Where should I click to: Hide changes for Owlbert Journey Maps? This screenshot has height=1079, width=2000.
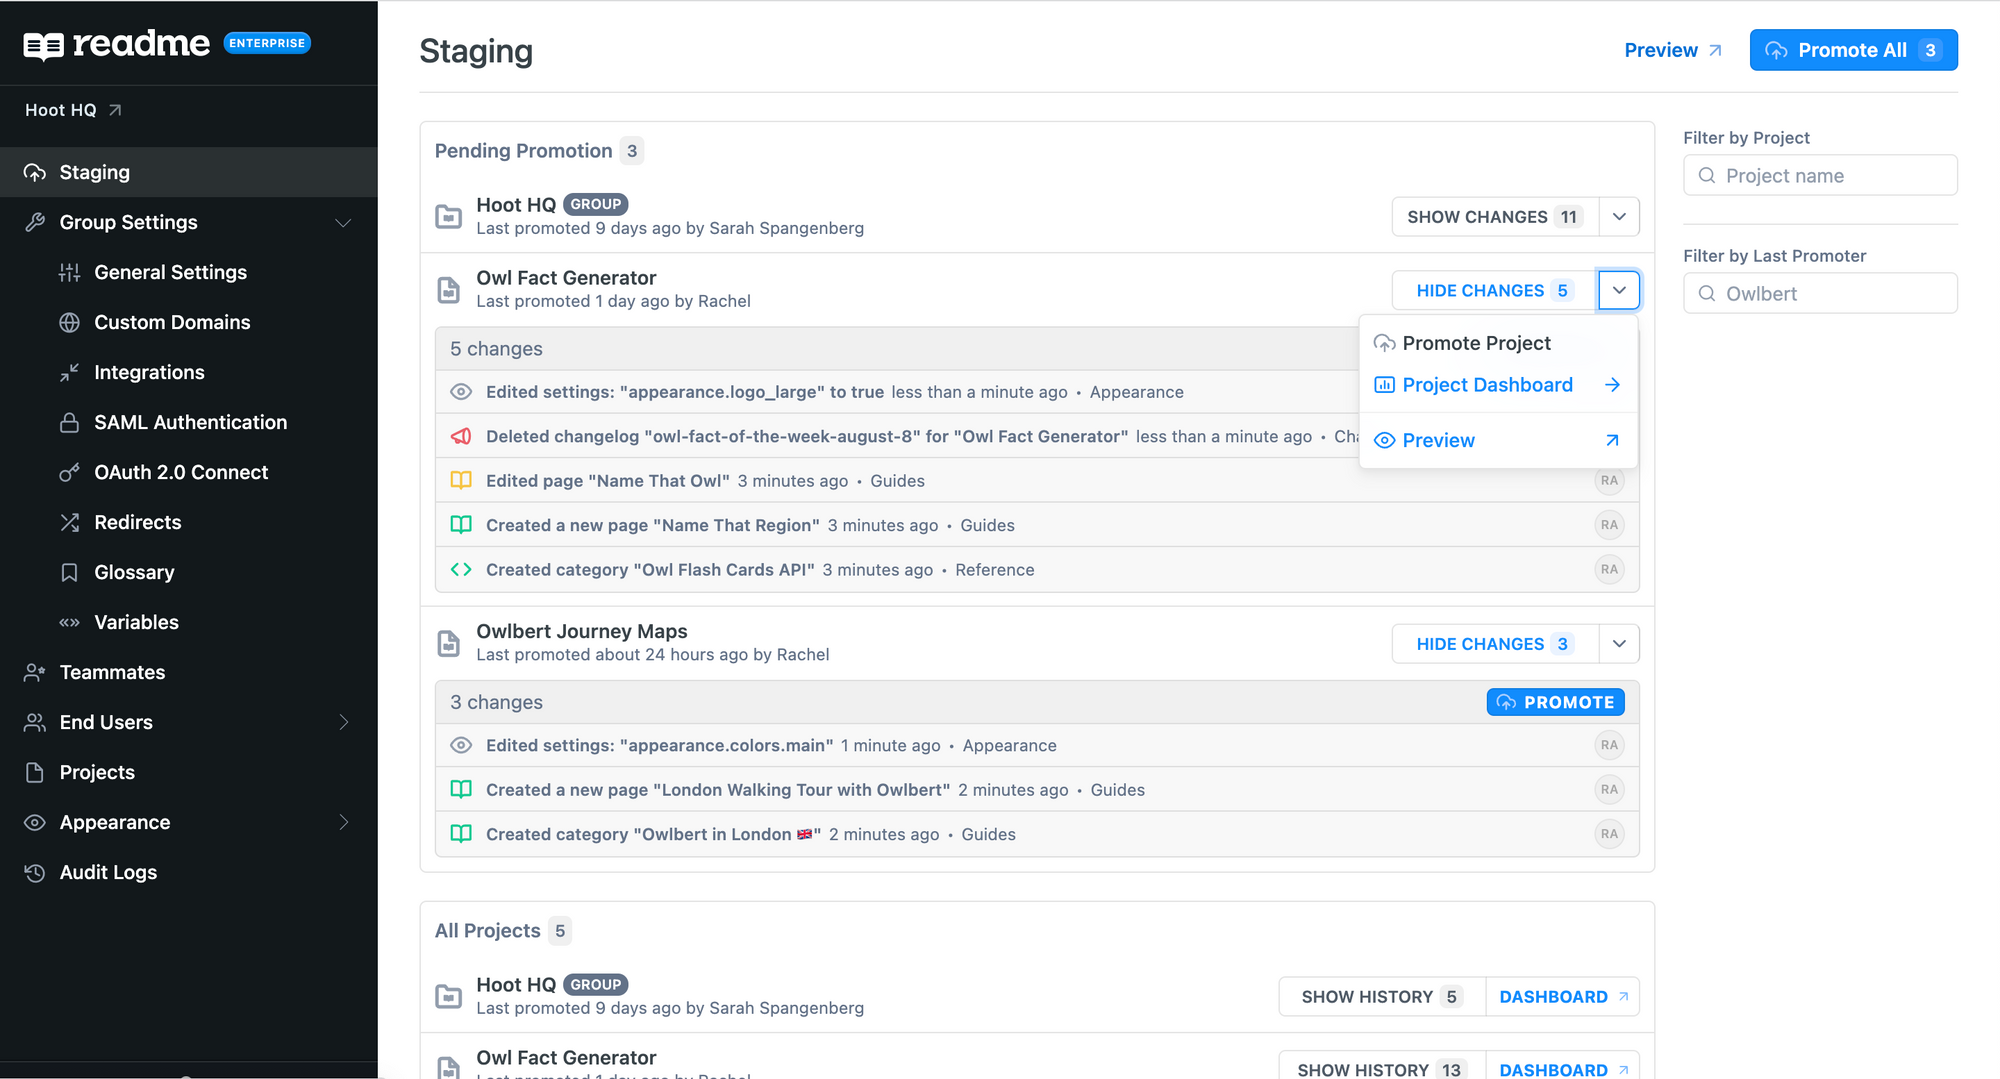tap(1495, 644)
